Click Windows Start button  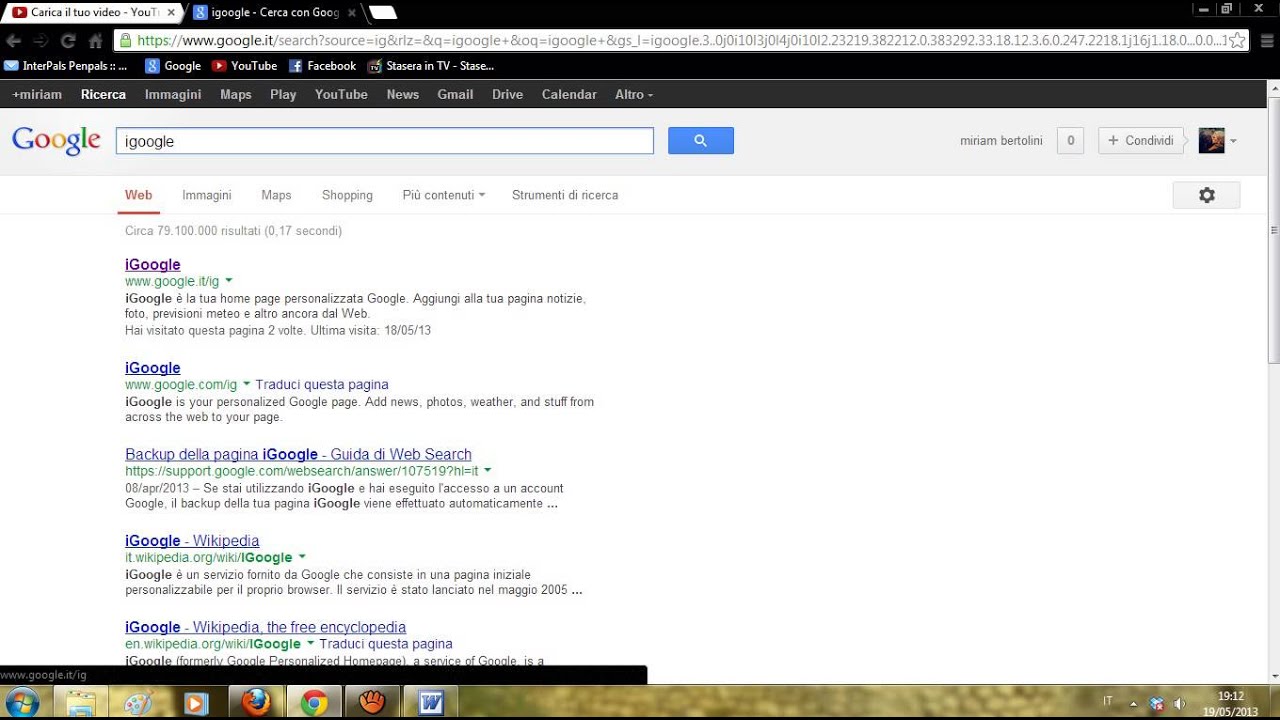(x=22, y=703)
